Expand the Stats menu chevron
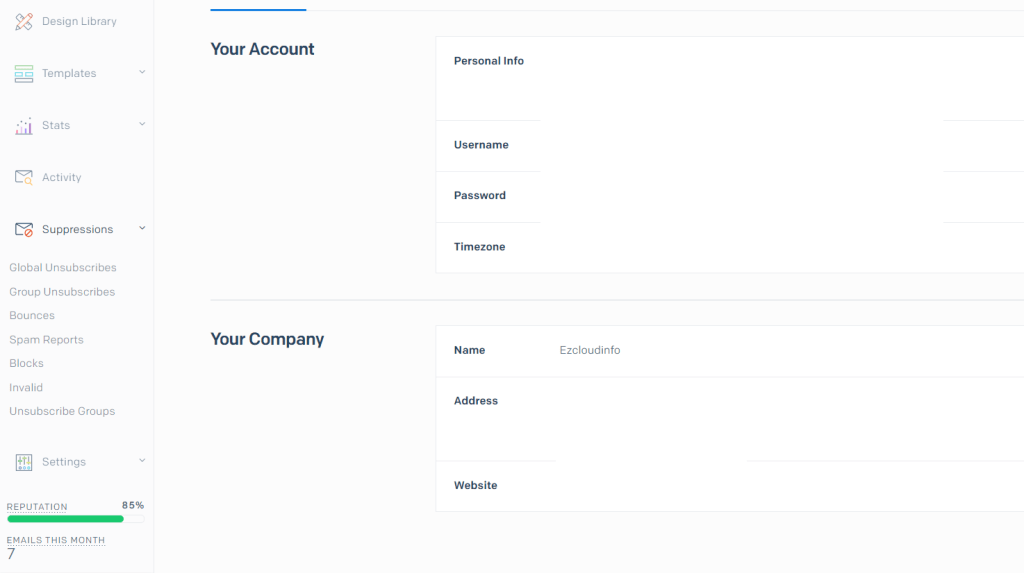This screenshot has width=1024, height=573. 142,124
